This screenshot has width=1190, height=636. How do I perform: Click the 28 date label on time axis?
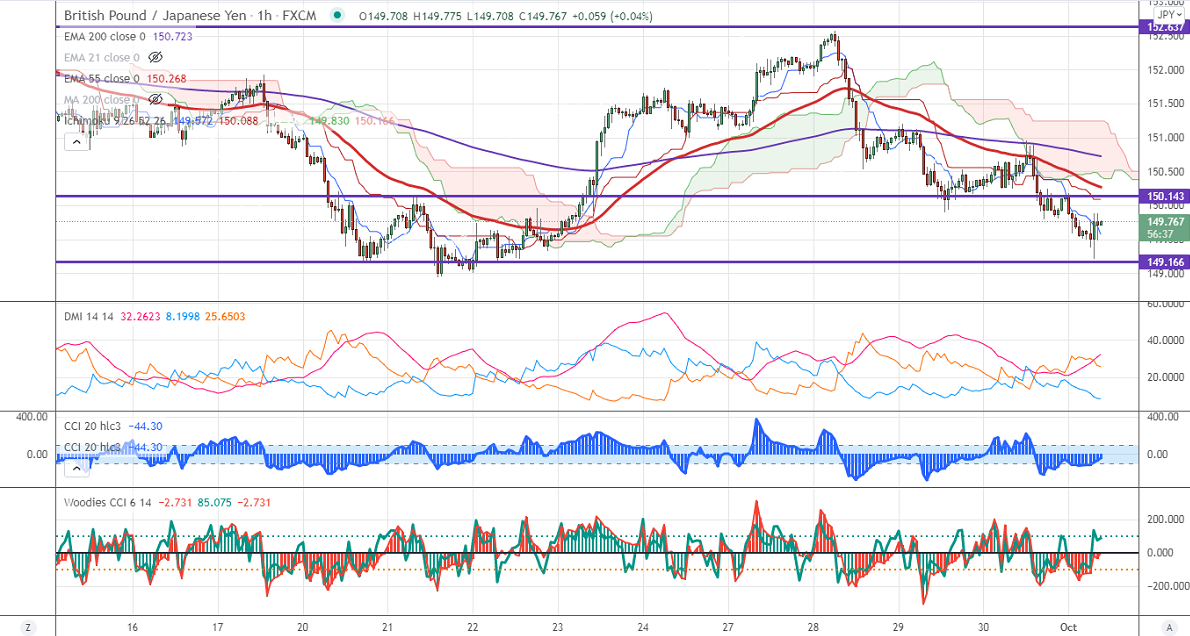[x=813, y=628]
